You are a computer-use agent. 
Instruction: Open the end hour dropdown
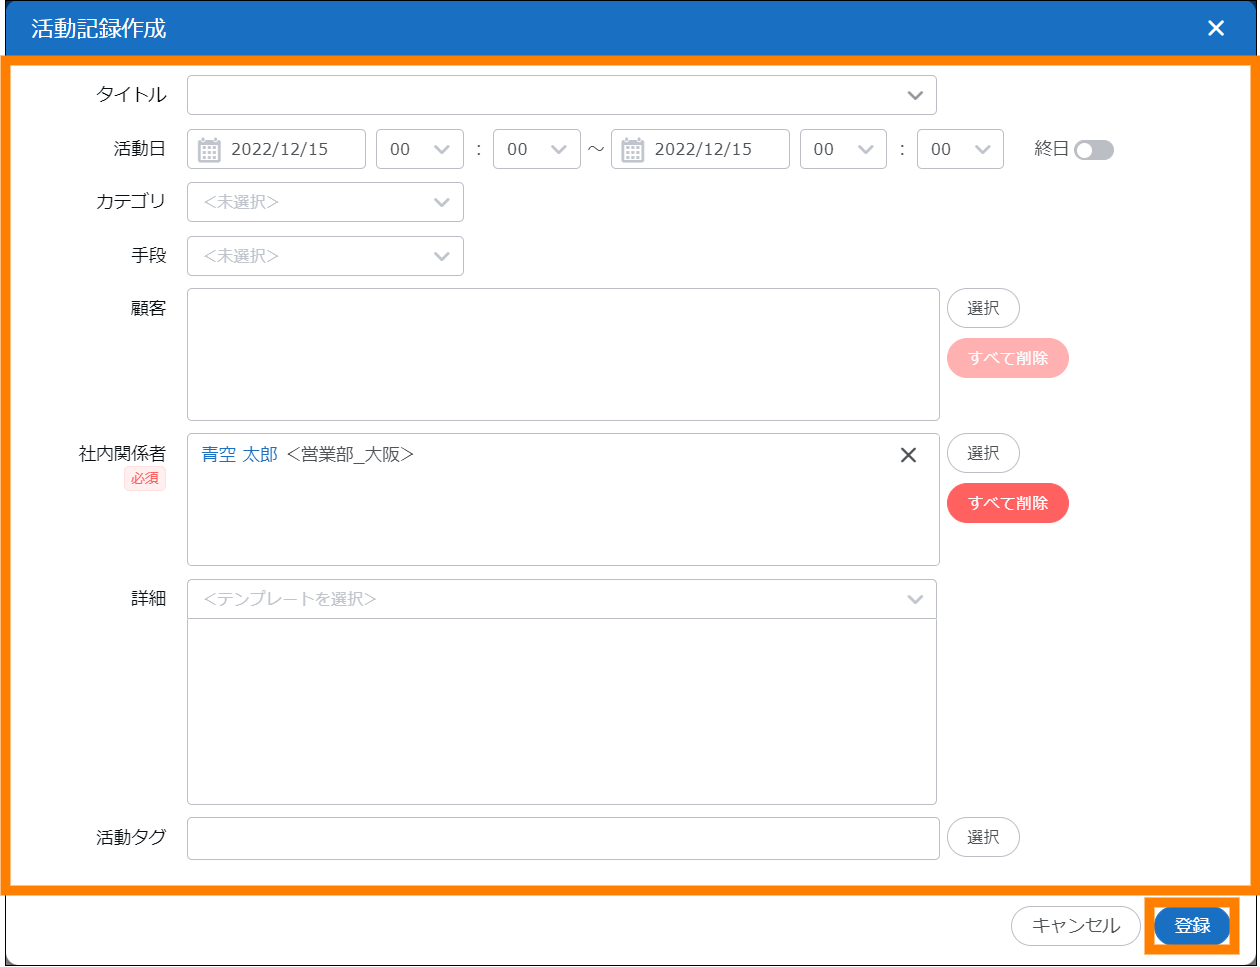(x=843, y=149)
